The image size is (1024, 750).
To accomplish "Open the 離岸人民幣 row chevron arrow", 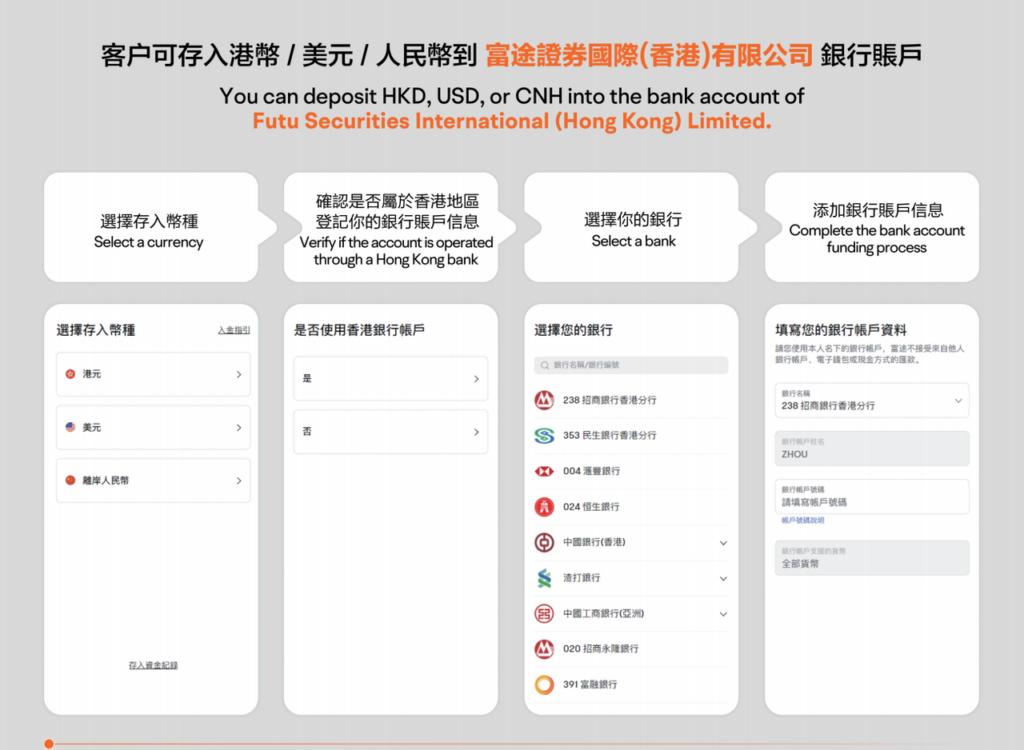I will [238, 480].
